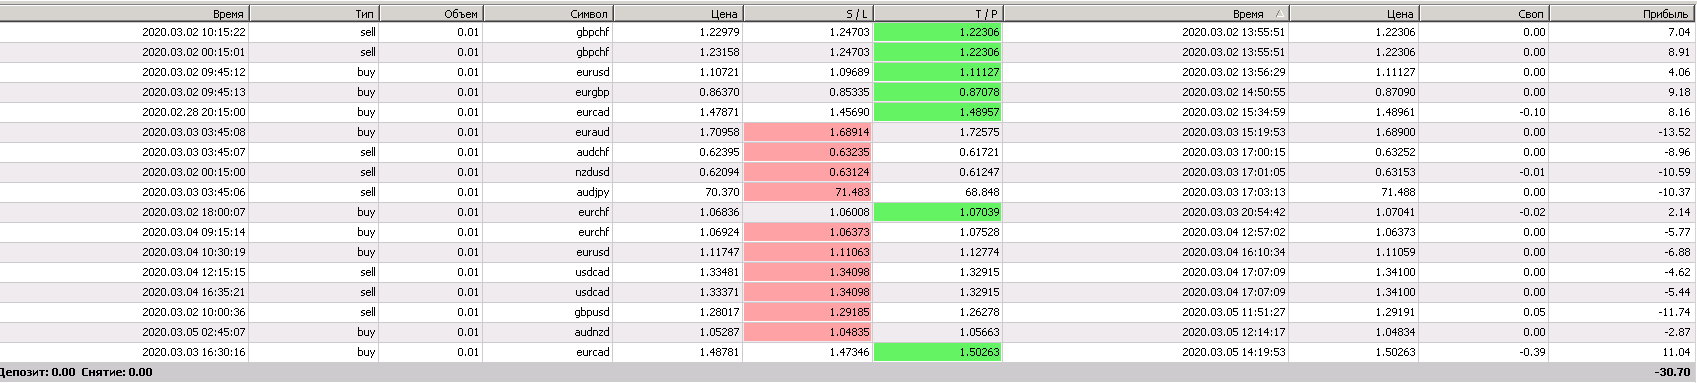Select the audjpy sell trade row
Screen dimensions: 1697x383
point(848,192)
